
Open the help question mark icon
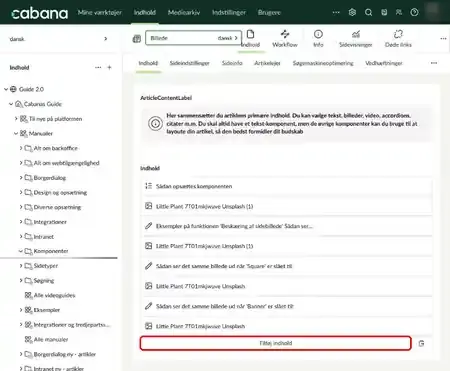[x=414, y=12]
